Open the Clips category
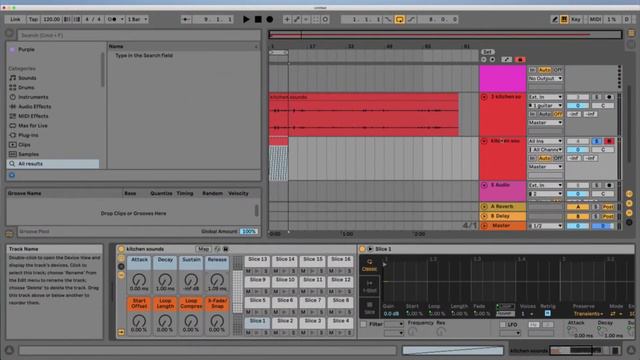The height and width of the screenshot is (360, 640). 24,144
